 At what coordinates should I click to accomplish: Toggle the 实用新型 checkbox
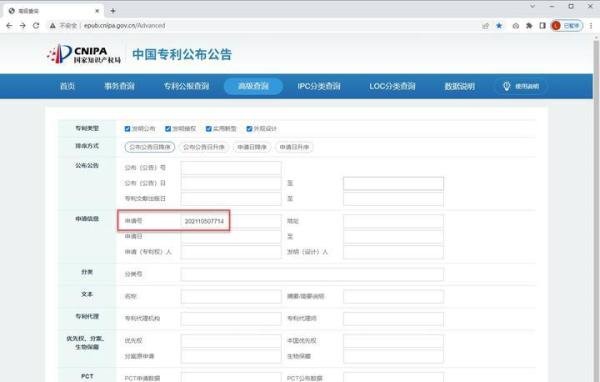tap(209, 129)
